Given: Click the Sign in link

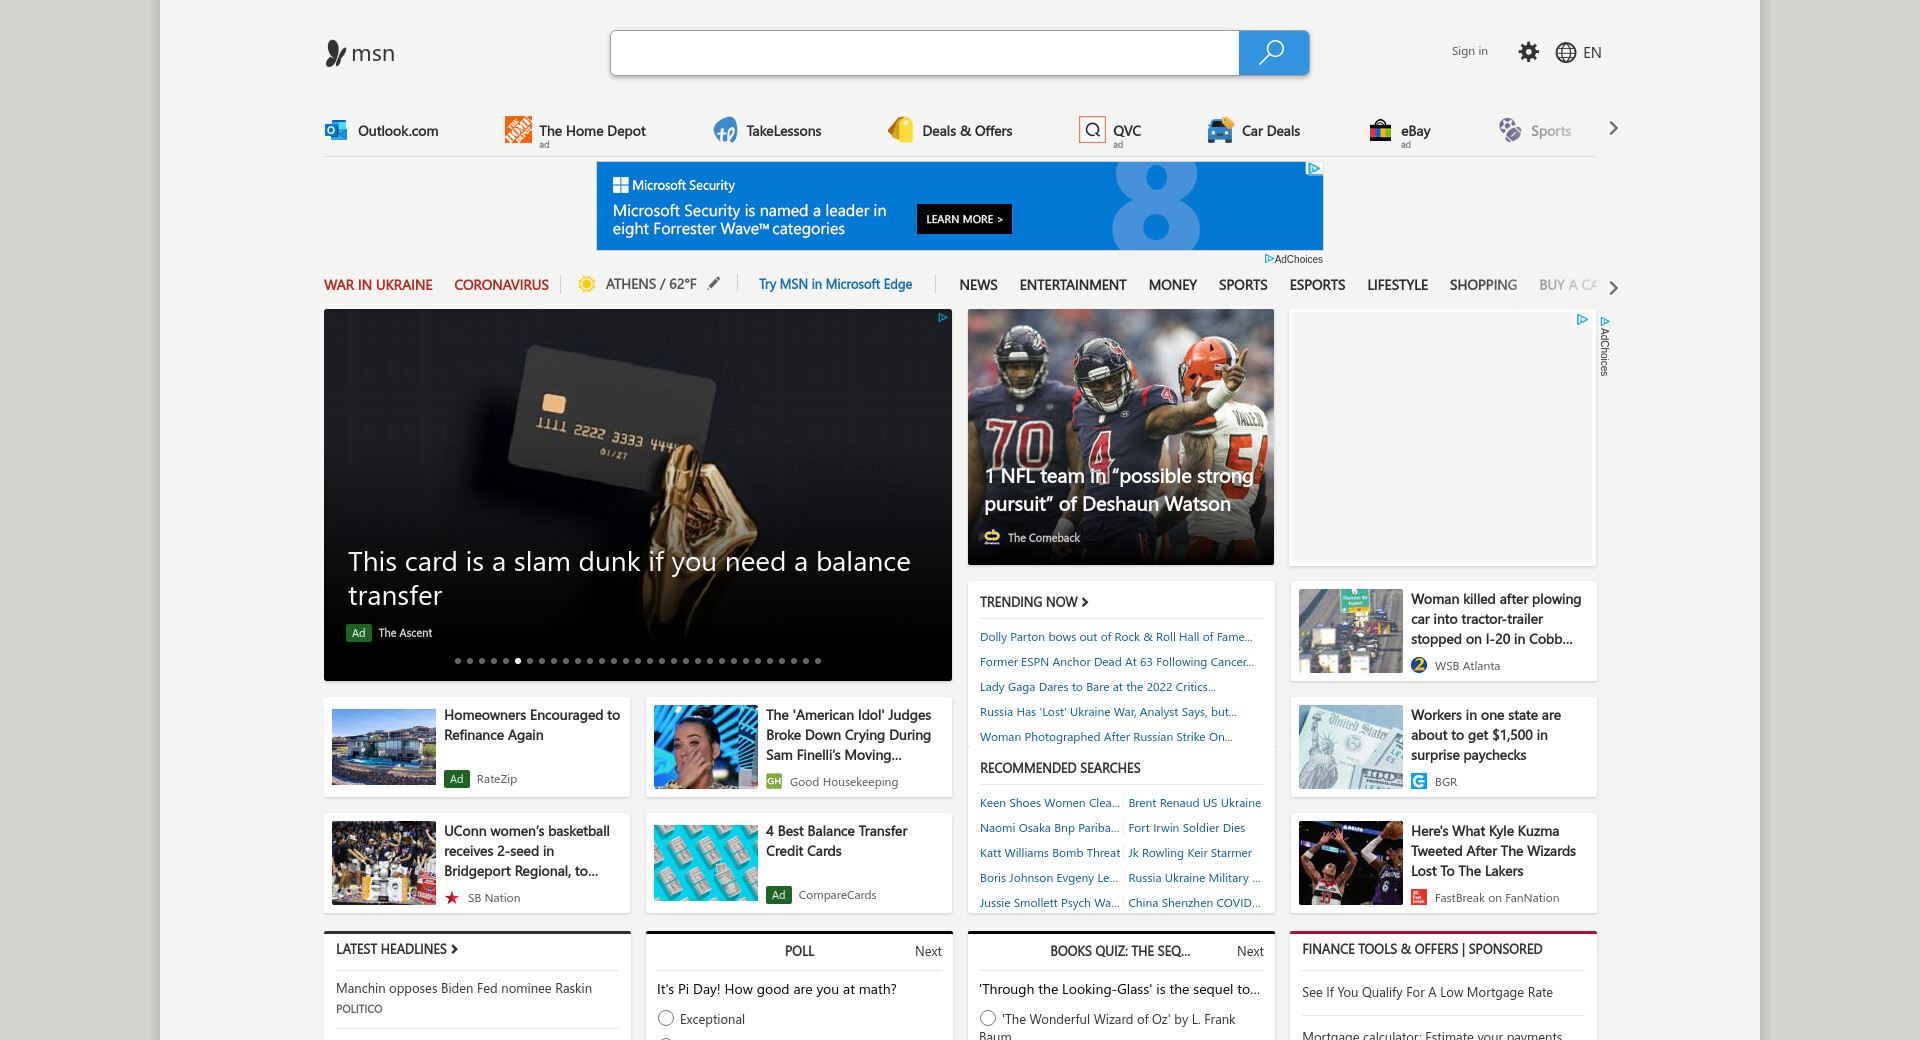Looking at the screenshot, I should point(1469,51).
